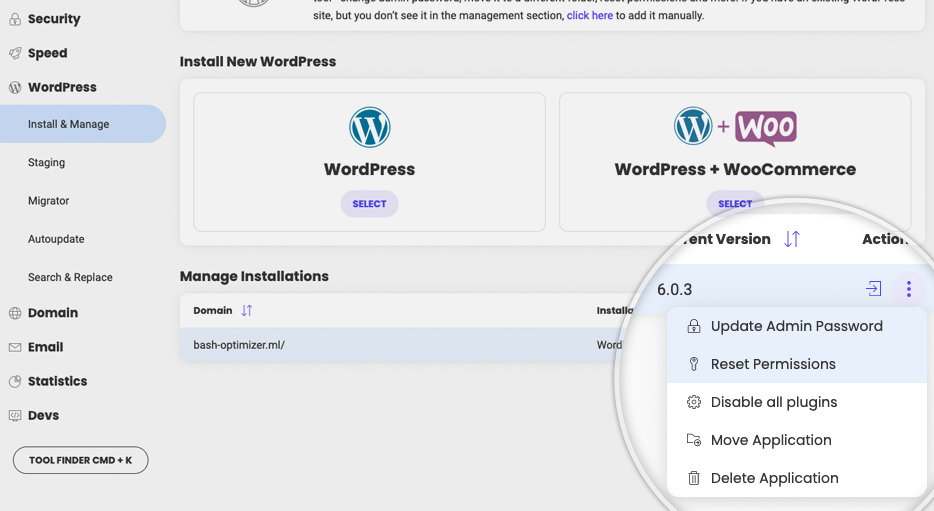Click the WordPress sidebar logo icon
This screenshot has width=934, height=511.
(x=15, y=88)
